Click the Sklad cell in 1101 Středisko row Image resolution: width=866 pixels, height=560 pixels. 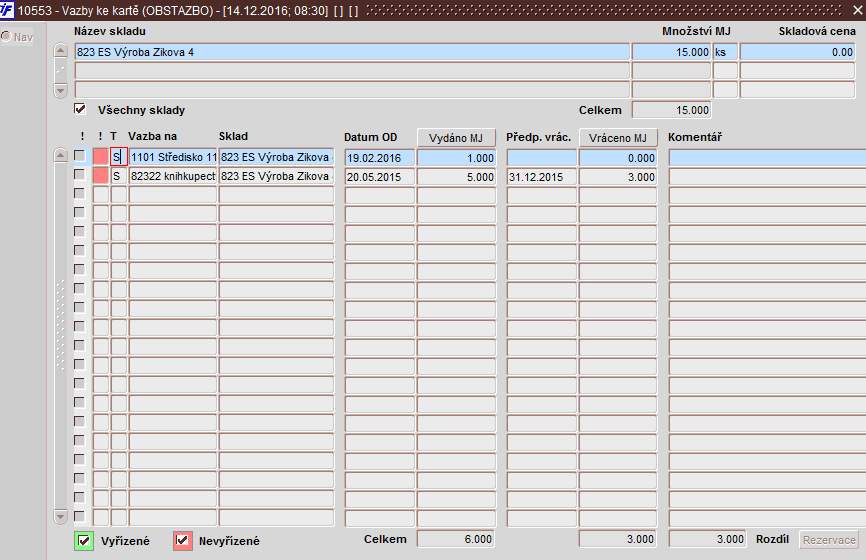(x=276, y=157)
